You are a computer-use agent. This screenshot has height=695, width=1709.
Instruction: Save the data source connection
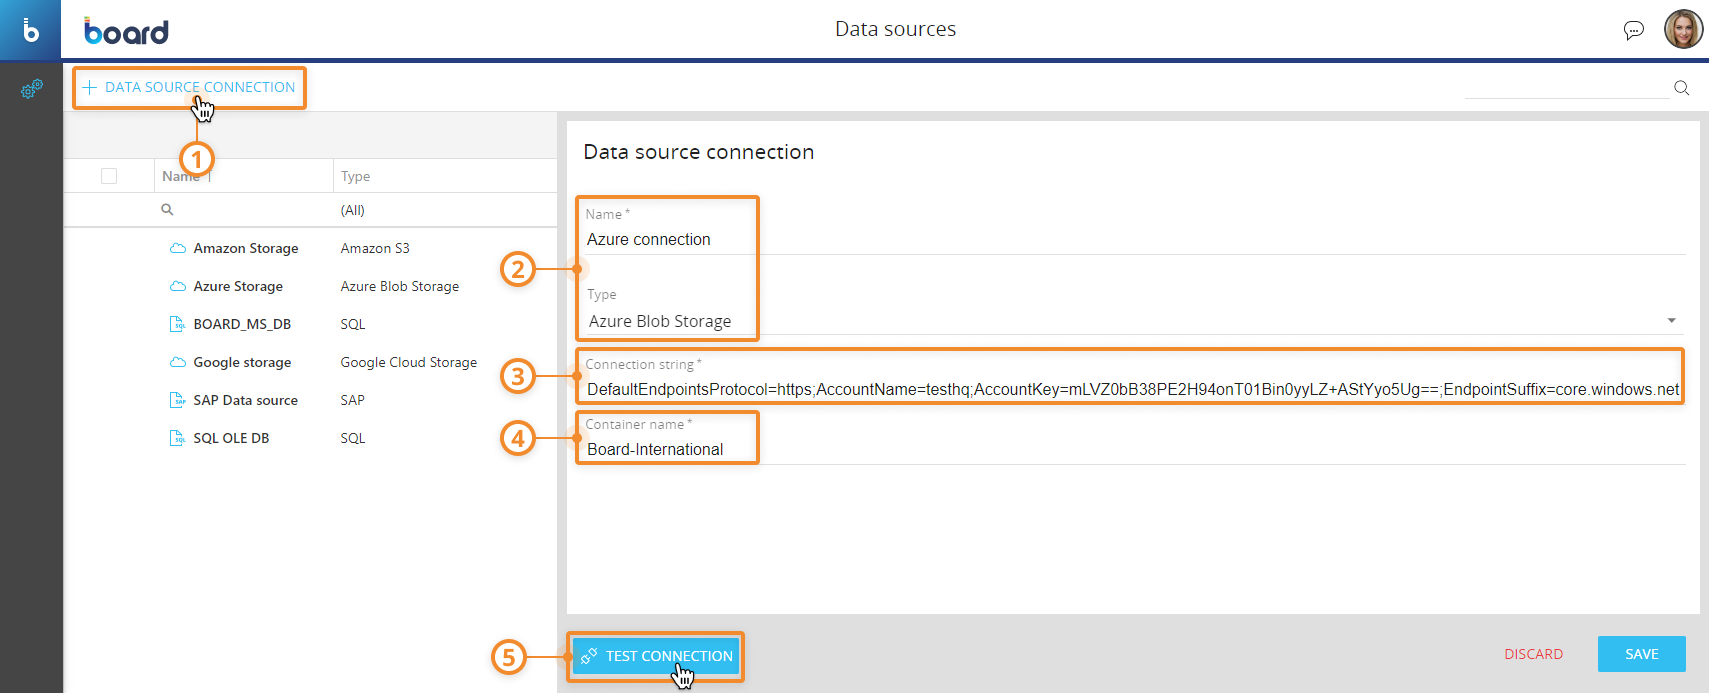coord(1641,654)
